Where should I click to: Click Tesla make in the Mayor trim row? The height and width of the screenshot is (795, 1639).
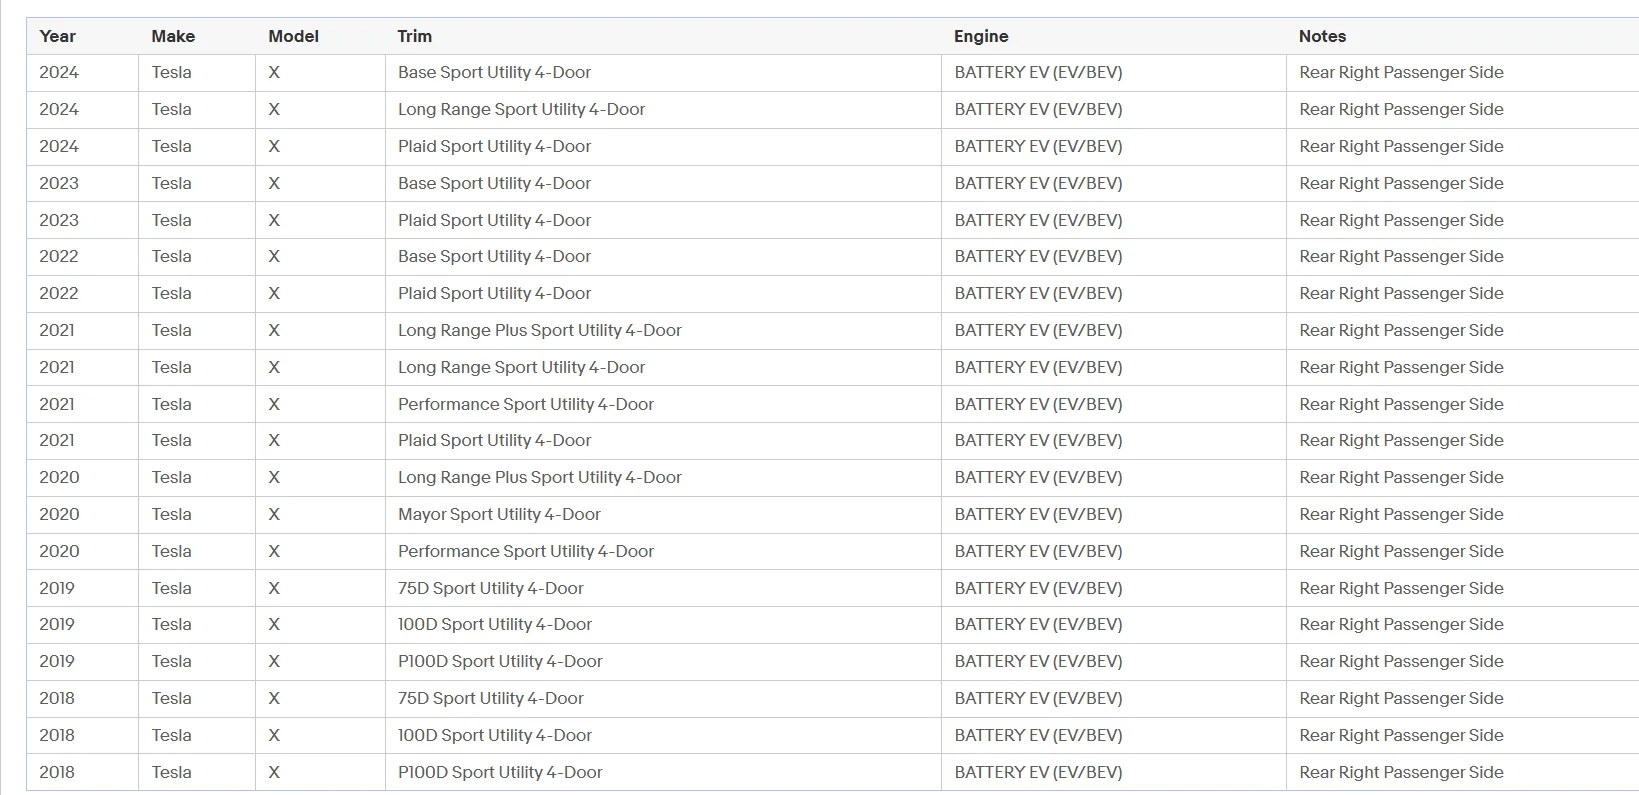coord(172,514)
